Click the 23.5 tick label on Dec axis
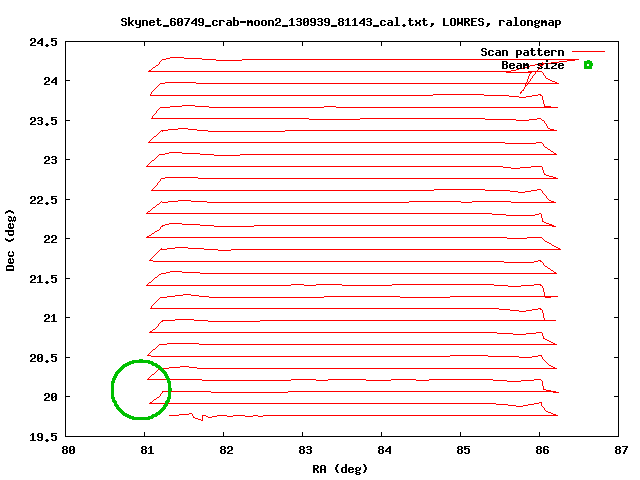Screen dimensions: 640x480 (x=43, y=121)
